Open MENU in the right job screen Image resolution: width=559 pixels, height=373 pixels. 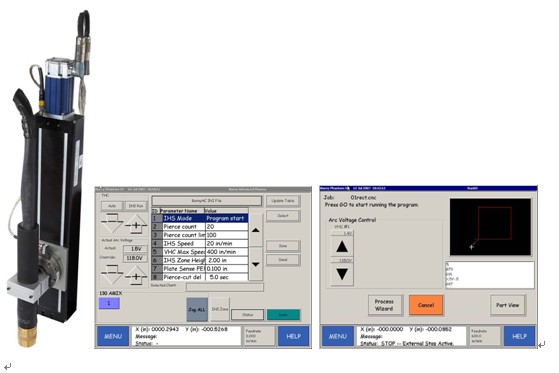(x=338, y=336)
